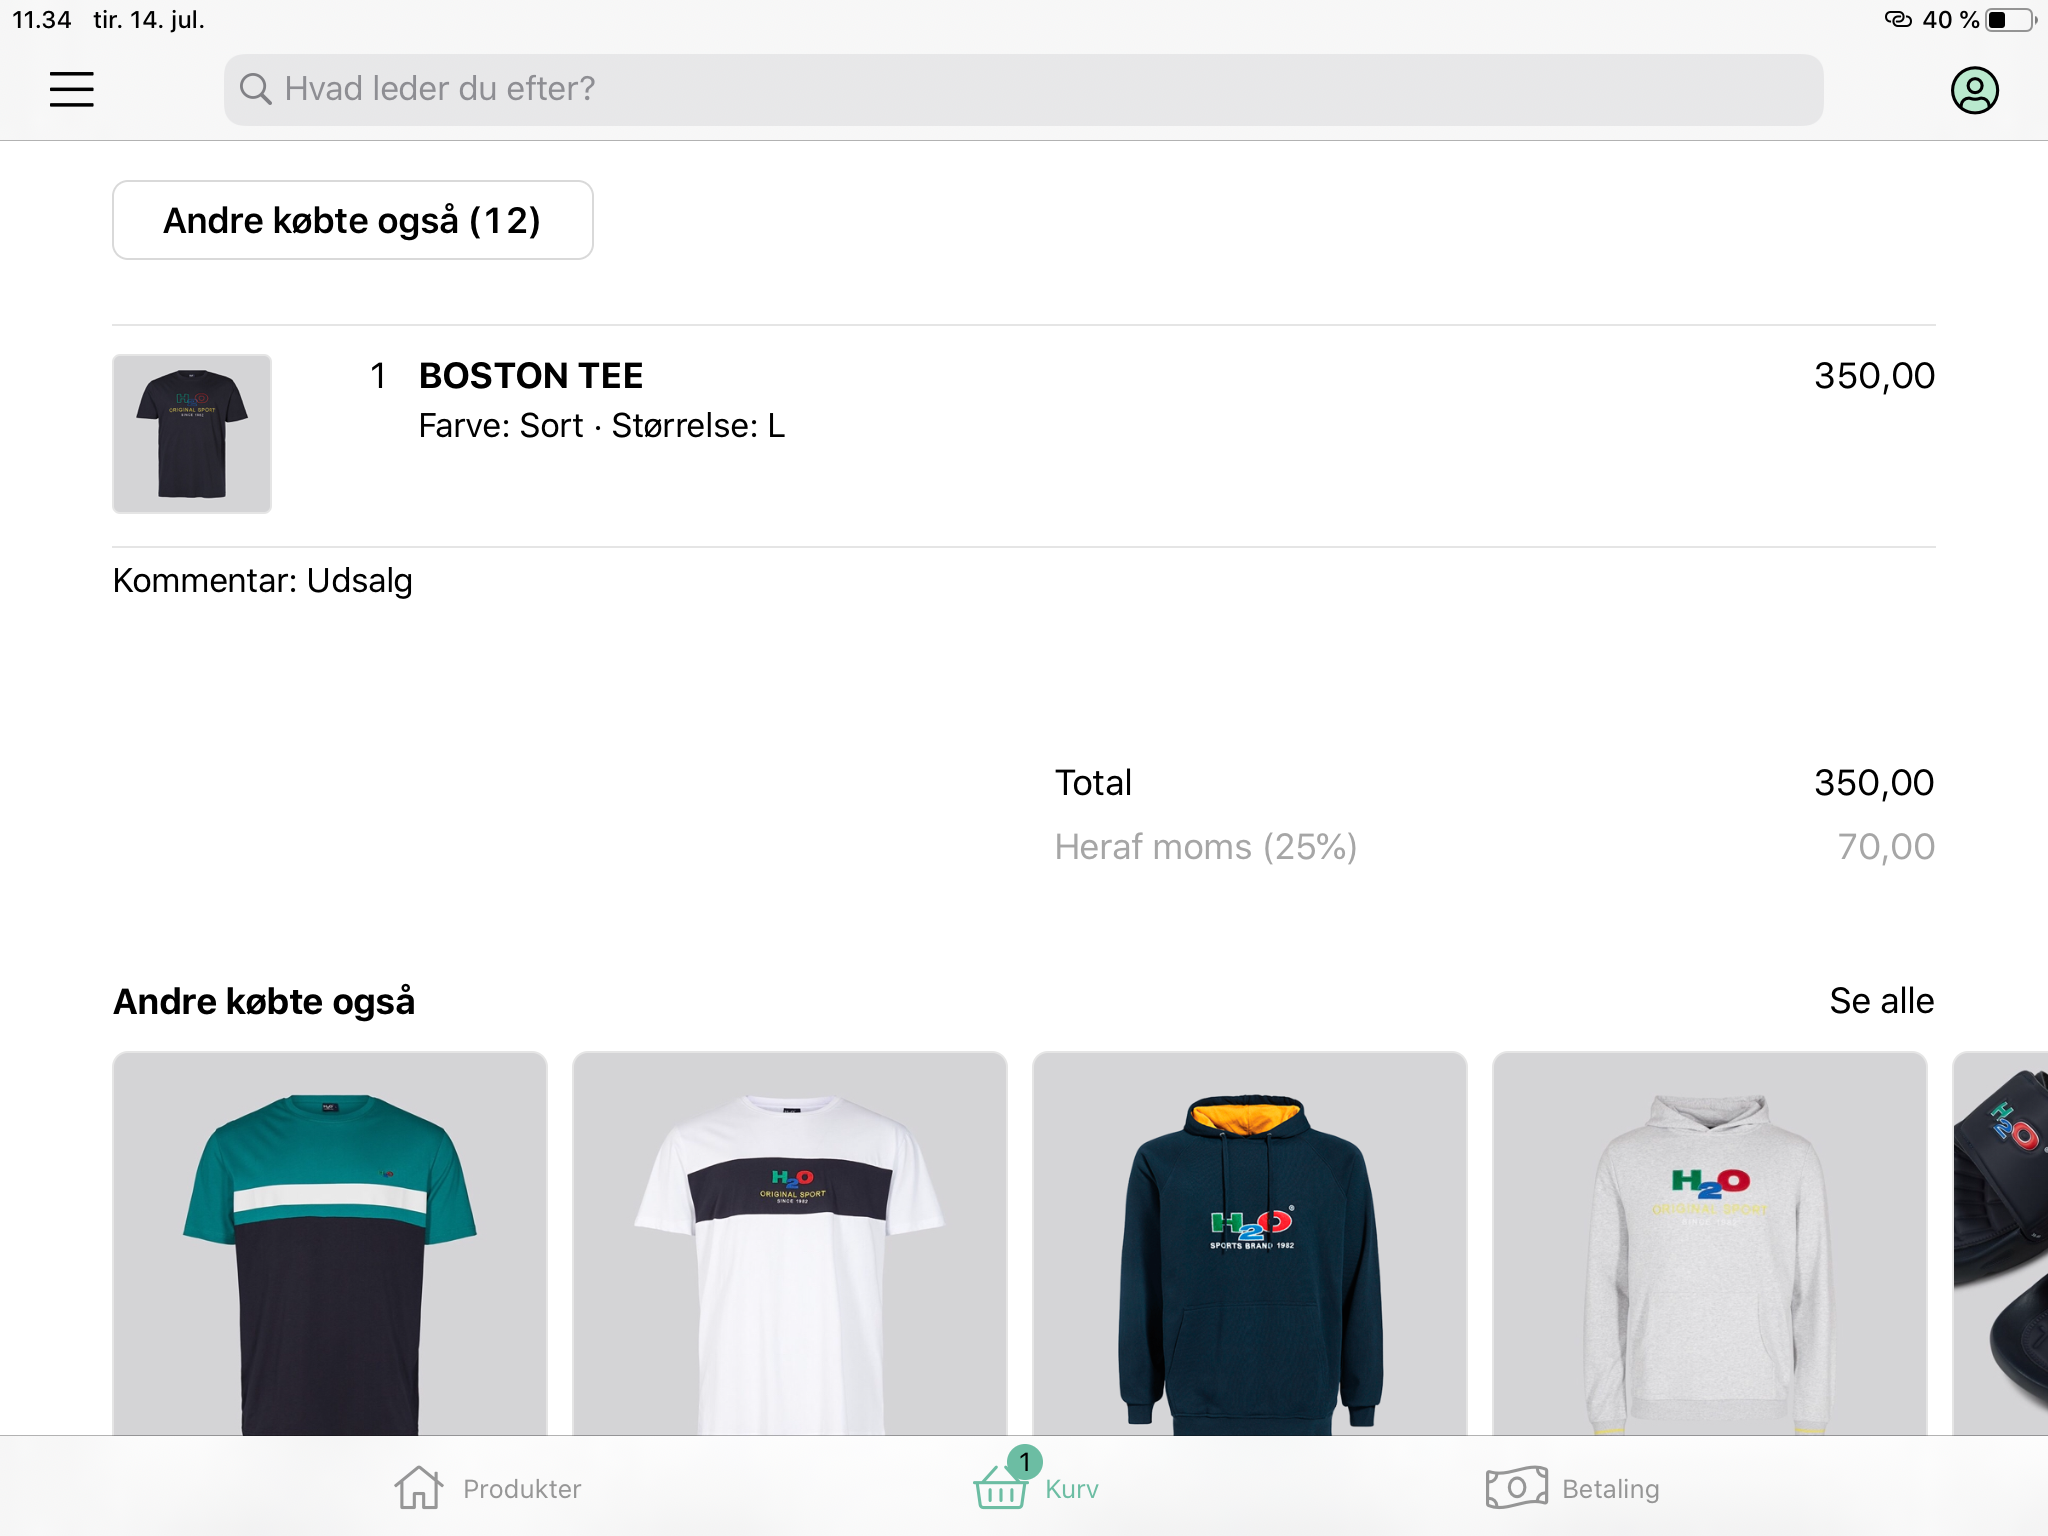Focus the "Hvad leder du efter?" search field
Image resolution: width=2048 pixels, height=1536 pixels.
pyautogui.click(x=1022, y=89)
